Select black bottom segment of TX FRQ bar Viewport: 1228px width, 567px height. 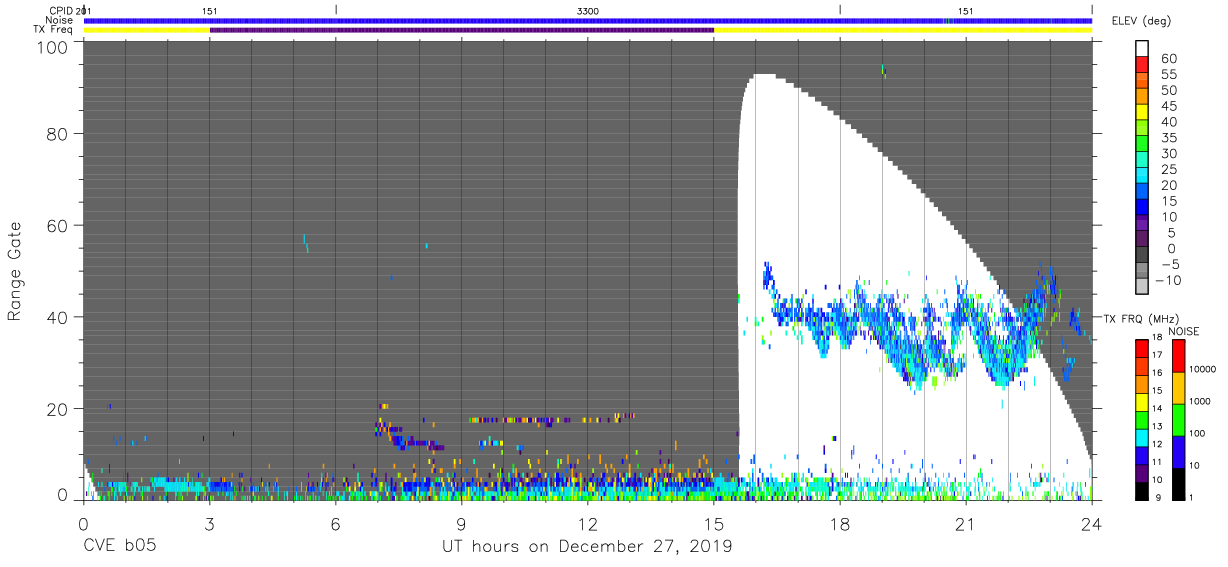tap(1142, 489)
